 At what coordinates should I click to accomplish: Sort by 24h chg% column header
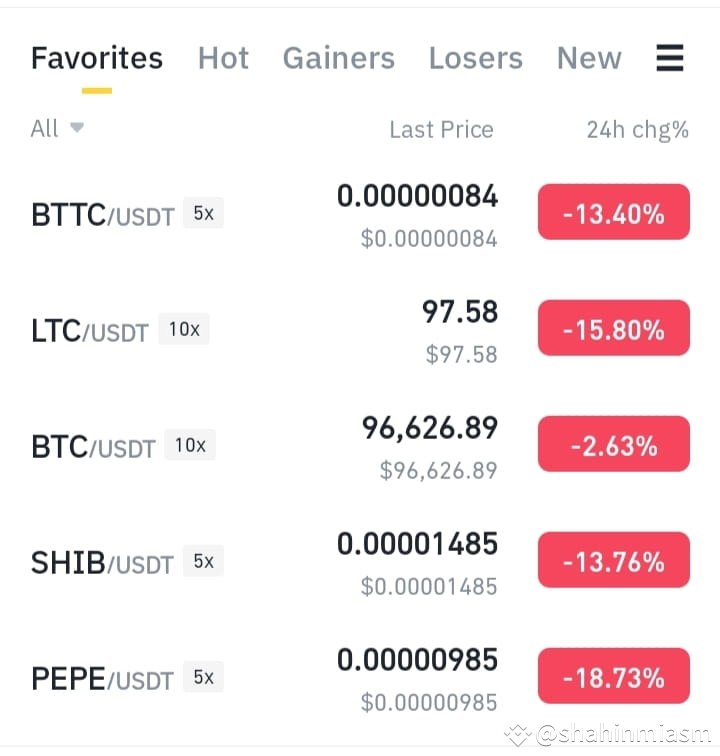click(x=638, y=130)
